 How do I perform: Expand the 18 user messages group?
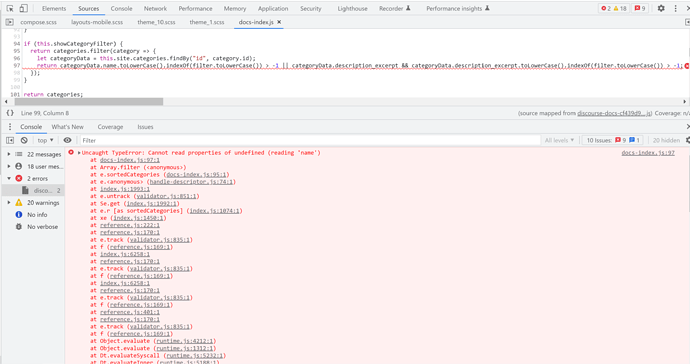pyautogui.click(x=9, y=166)
